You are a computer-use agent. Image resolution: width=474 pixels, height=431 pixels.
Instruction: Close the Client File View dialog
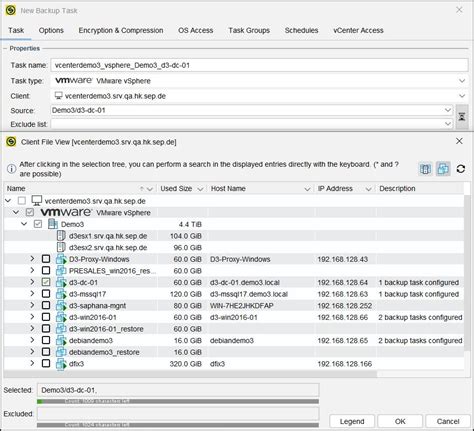pyautogui.click(x=459, y=141)
